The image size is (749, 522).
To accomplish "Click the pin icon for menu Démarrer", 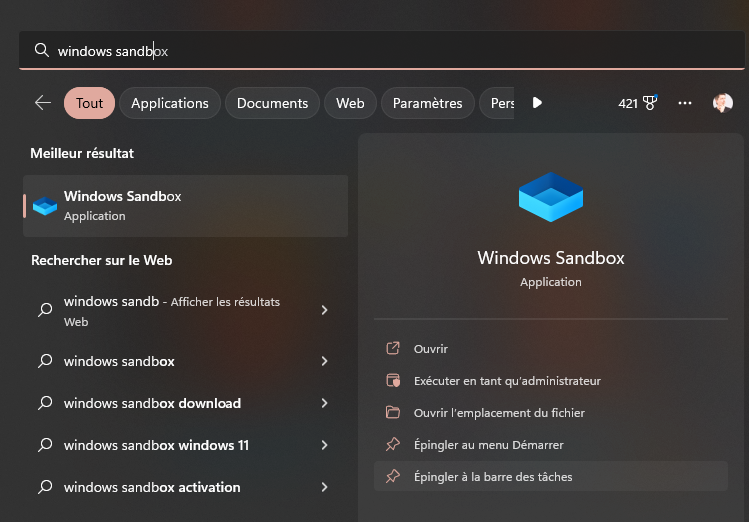I will [393, 444].
